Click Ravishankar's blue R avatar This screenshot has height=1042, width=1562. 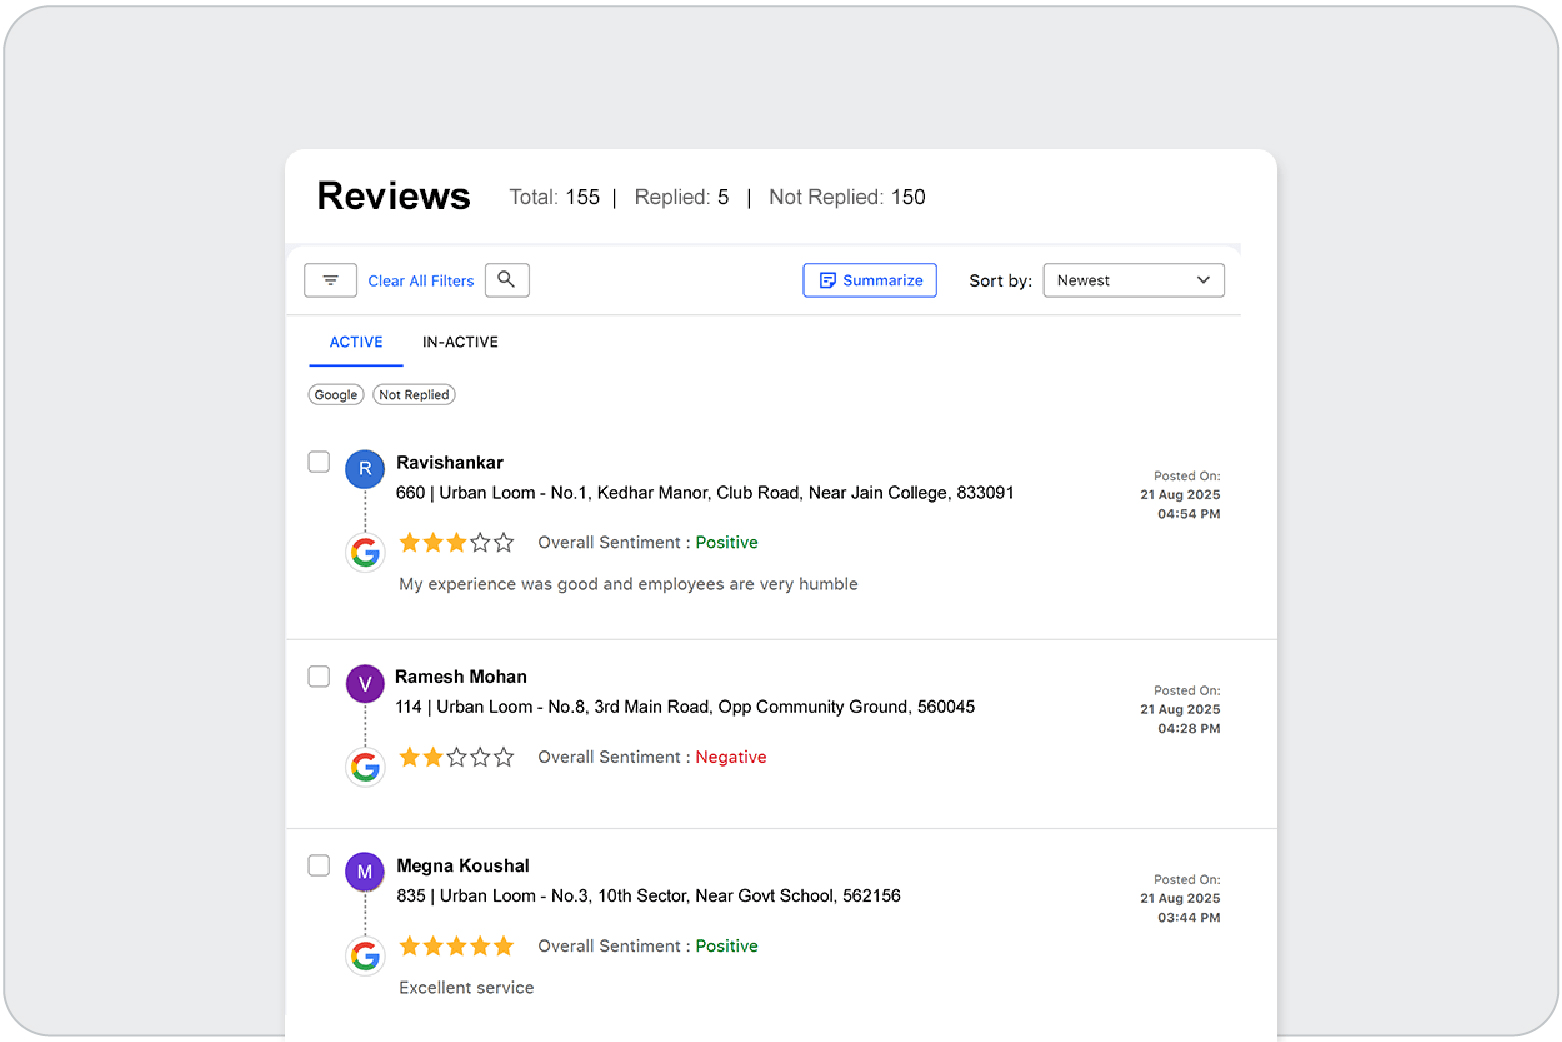(365, 468)
